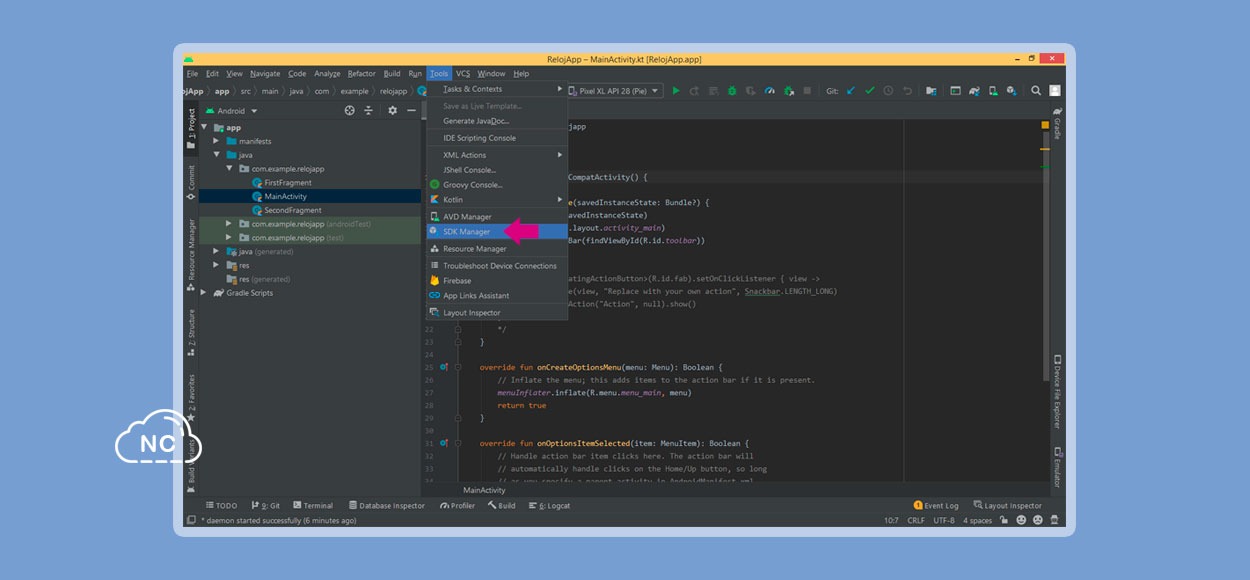The width and height of the screenshot is (1250, 580).
Task: Toggle the Device File Explorer side tab
Action: (x=1057, y=390)
